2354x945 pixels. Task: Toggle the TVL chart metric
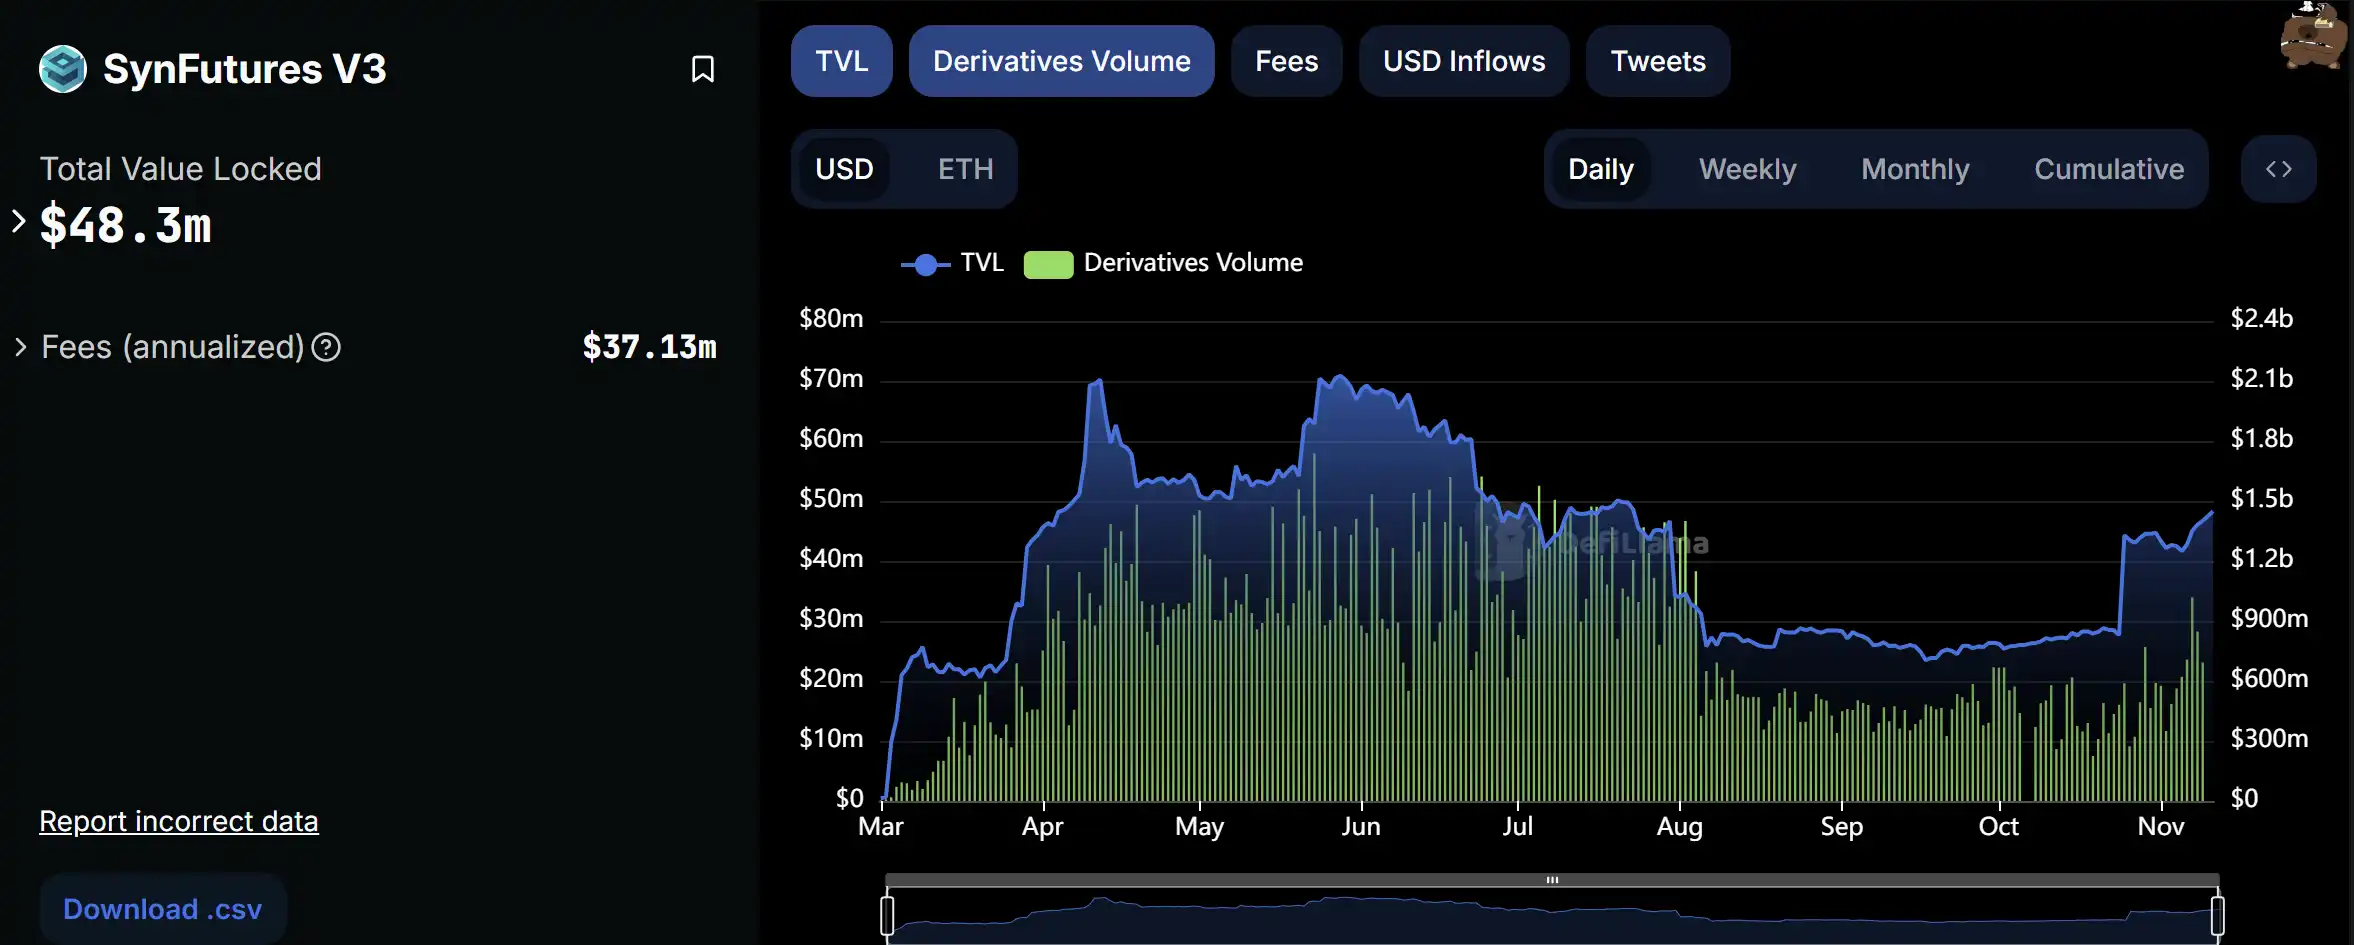pos(841,61)
